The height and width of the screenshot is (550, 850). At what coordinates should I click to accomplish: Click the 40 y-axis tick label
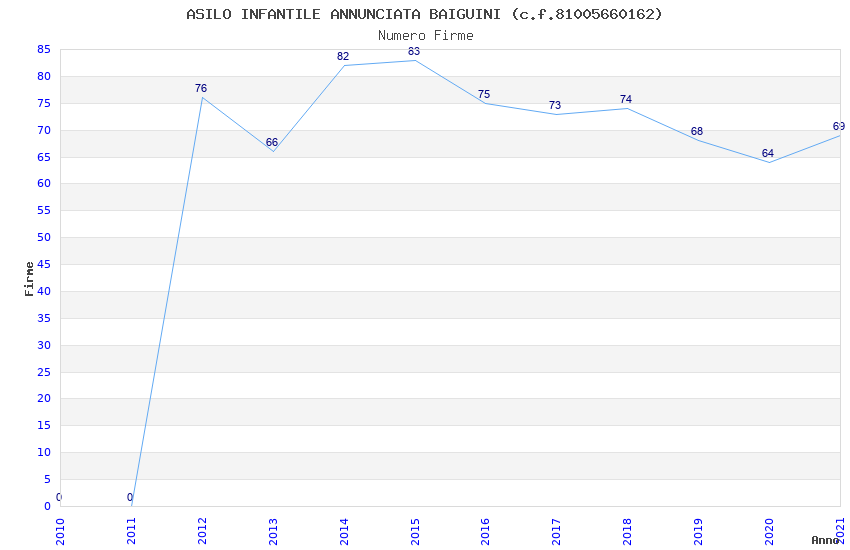(x=44, y=291)
